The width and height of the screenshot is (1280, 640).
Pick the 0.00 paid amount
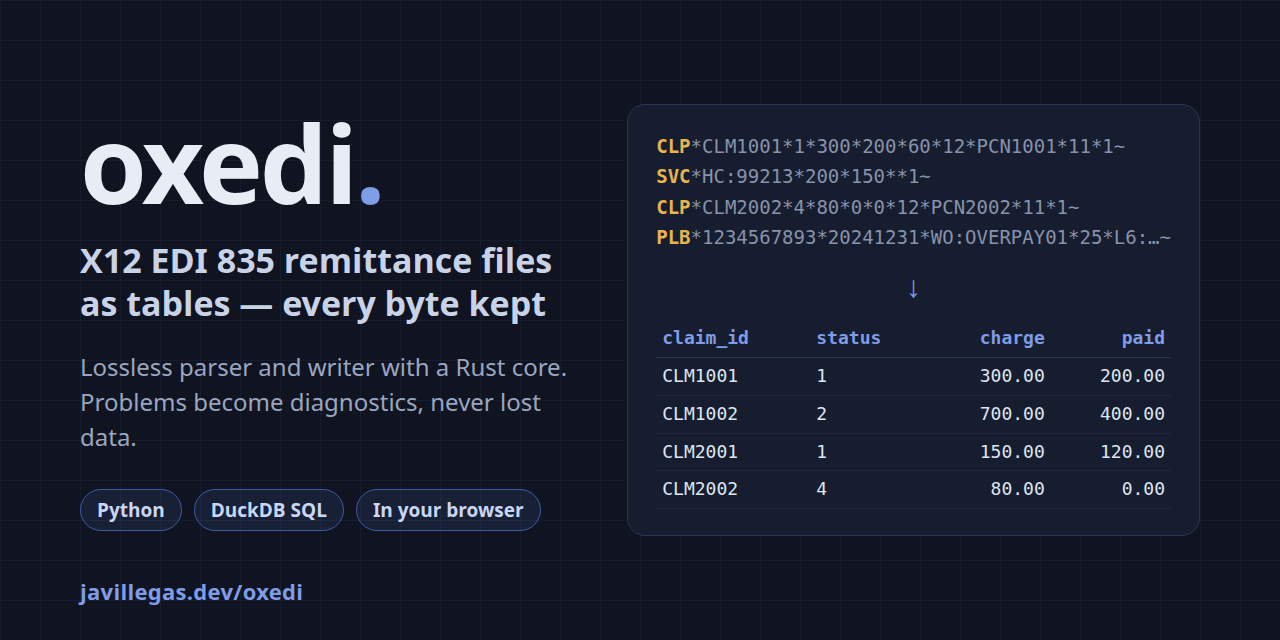[1143, 489]
